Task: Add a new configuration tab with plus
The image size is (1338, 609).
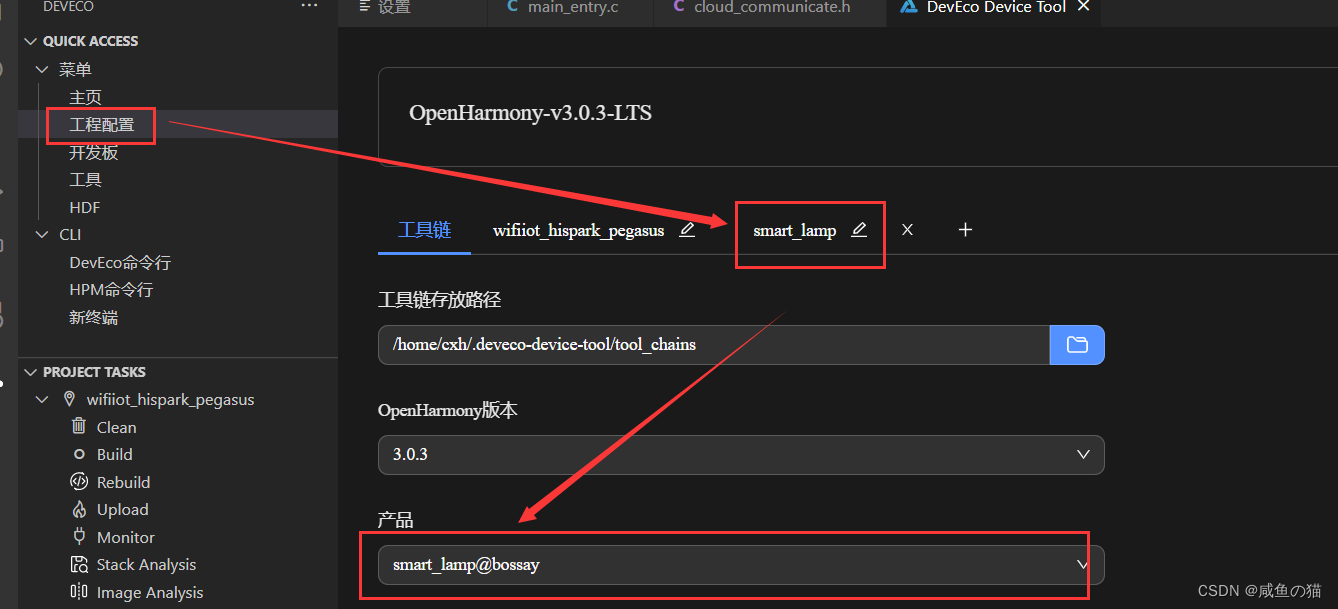Action: coord(965,230)
